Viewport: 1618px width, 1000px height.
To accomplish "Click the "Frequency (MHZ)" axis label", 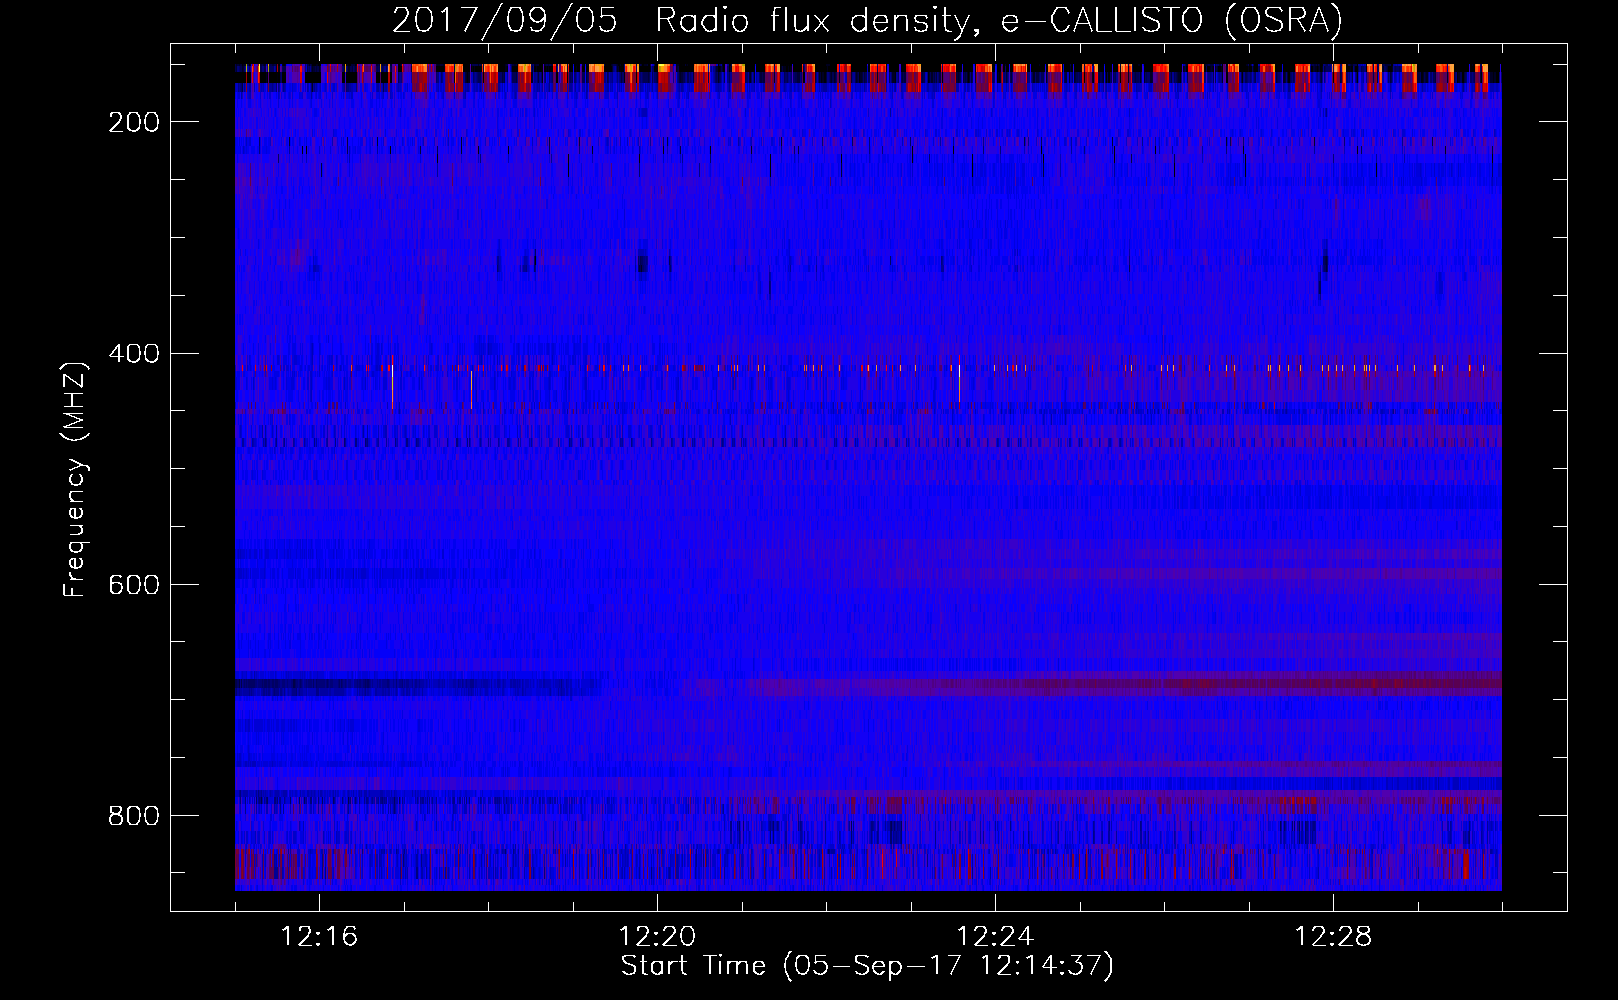I will click(75, 479).
